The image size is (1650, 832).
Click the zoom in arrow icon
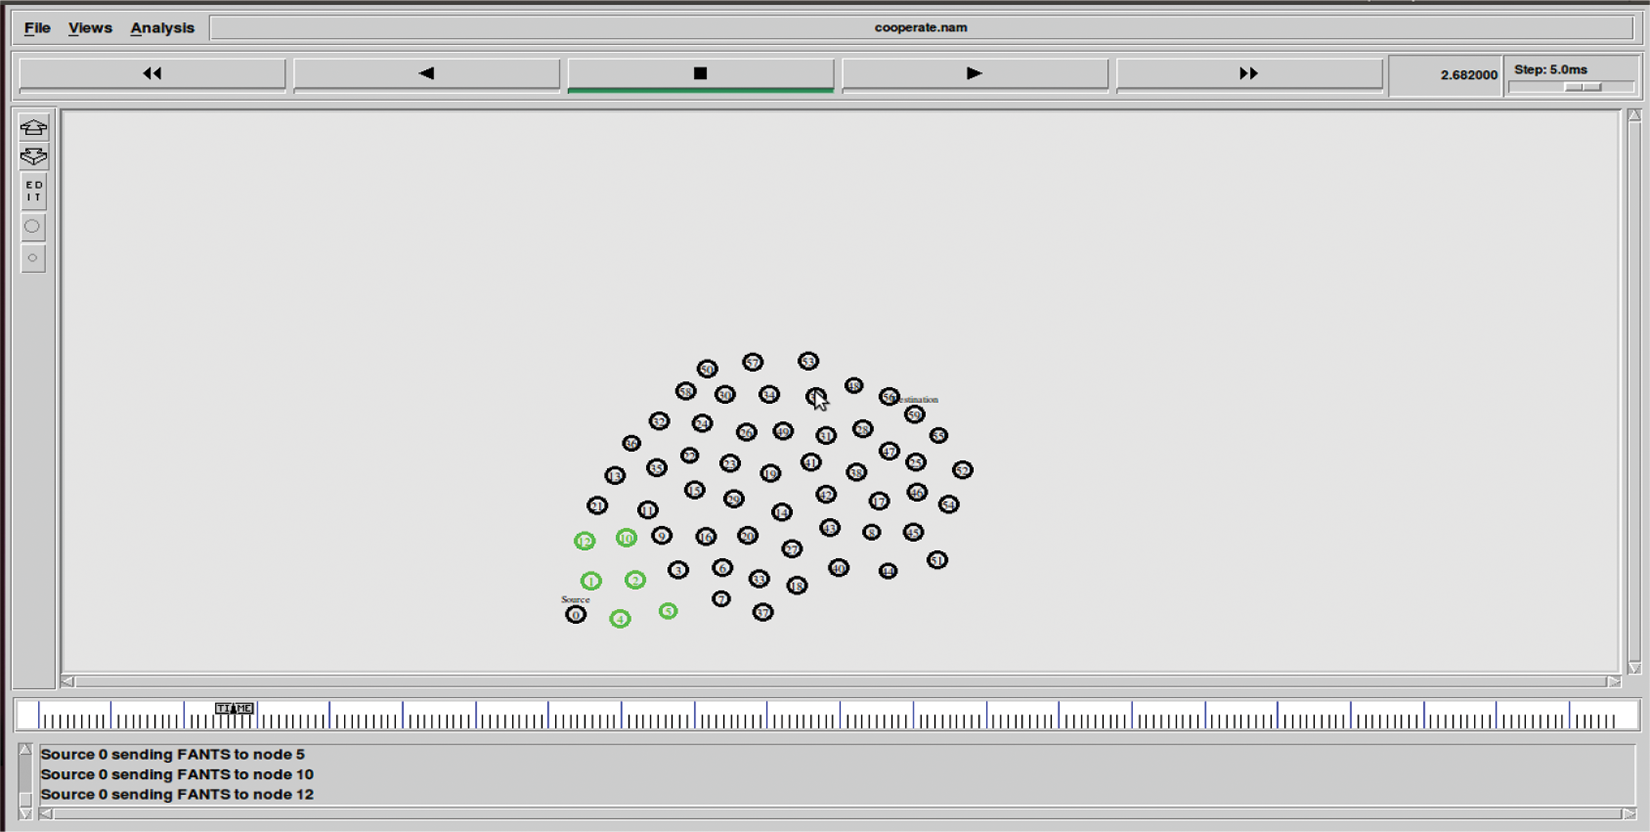tap(33, 127)
